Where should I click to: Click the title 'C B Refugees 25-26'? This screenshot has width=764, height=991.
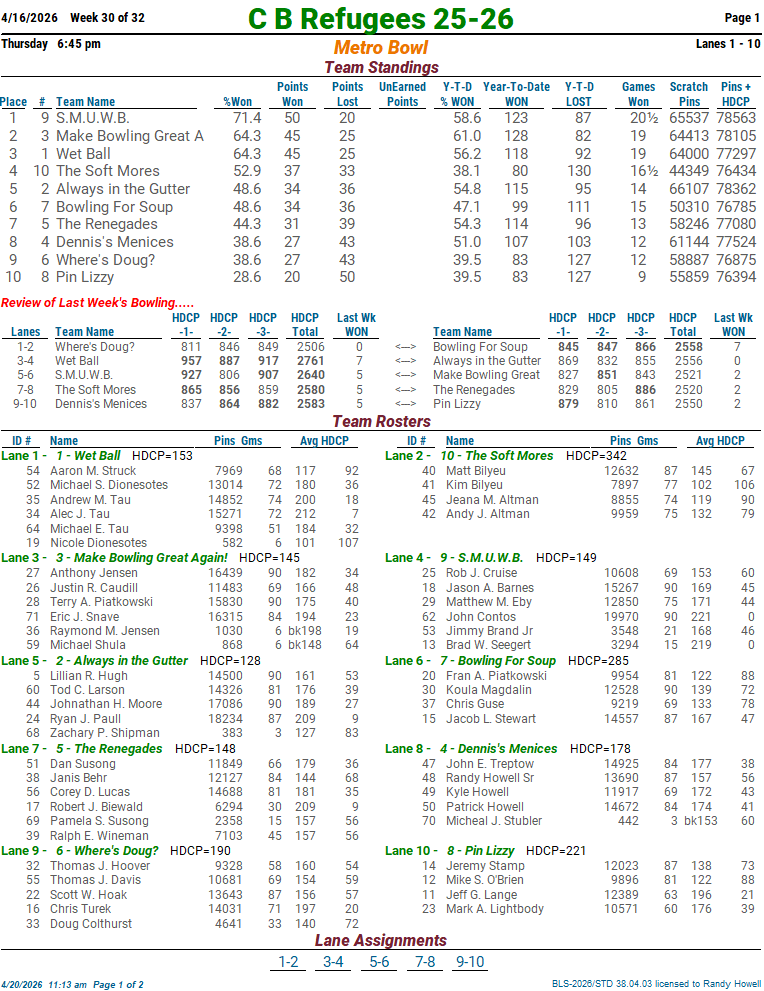pyautogui.click(x=380, y=18)
